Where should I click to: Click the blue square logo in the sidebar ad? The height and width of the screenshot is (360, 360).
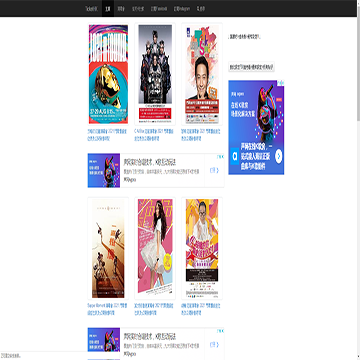(235, 157)
